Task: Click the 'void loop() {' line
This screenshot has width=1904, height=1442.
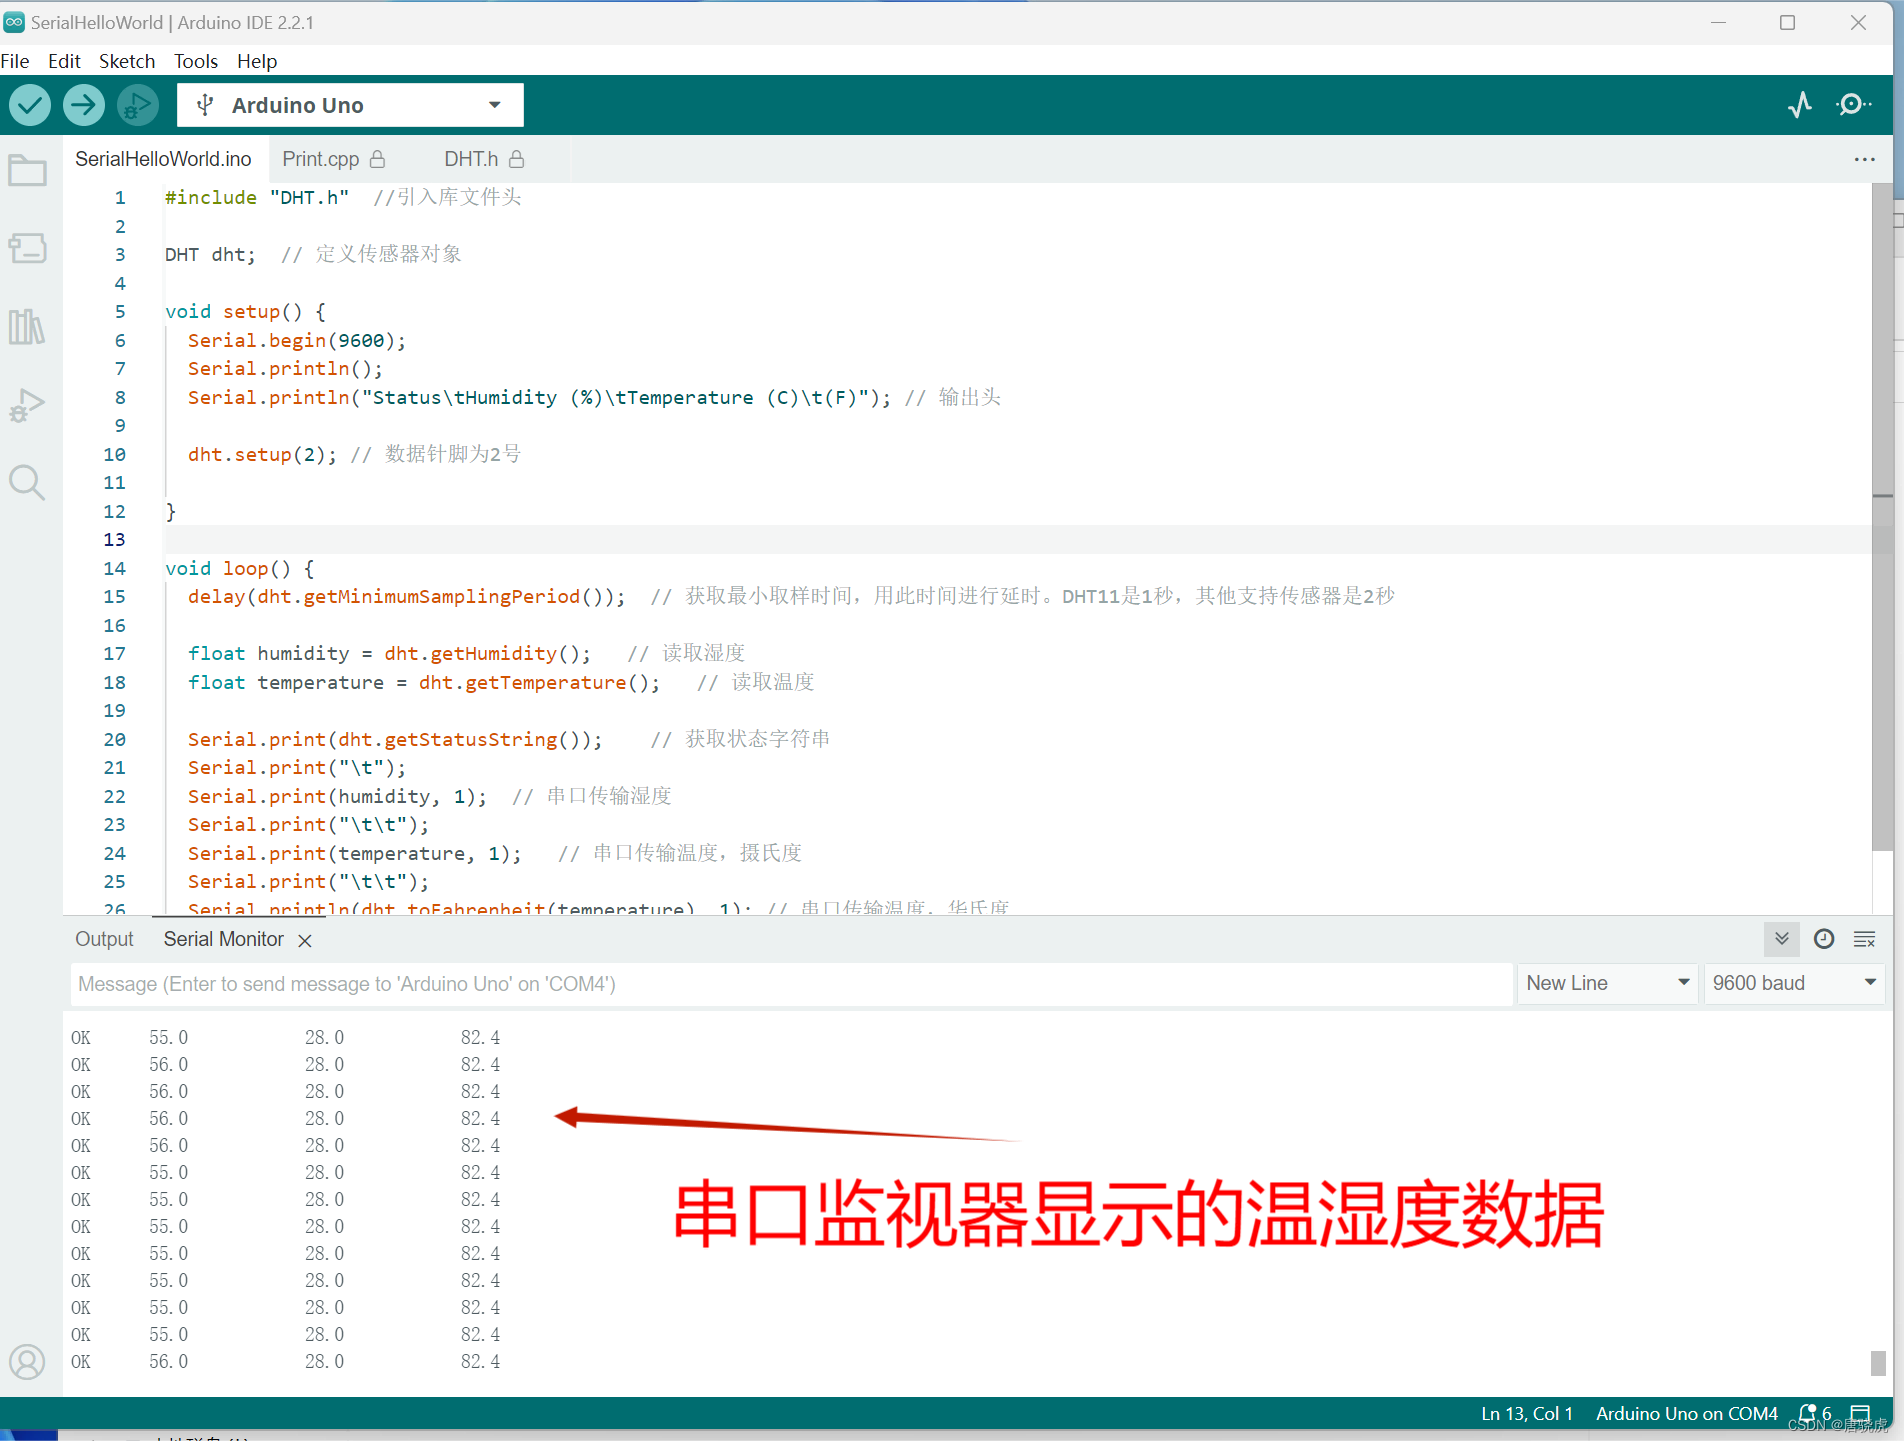Action: (x=240, y=569)
